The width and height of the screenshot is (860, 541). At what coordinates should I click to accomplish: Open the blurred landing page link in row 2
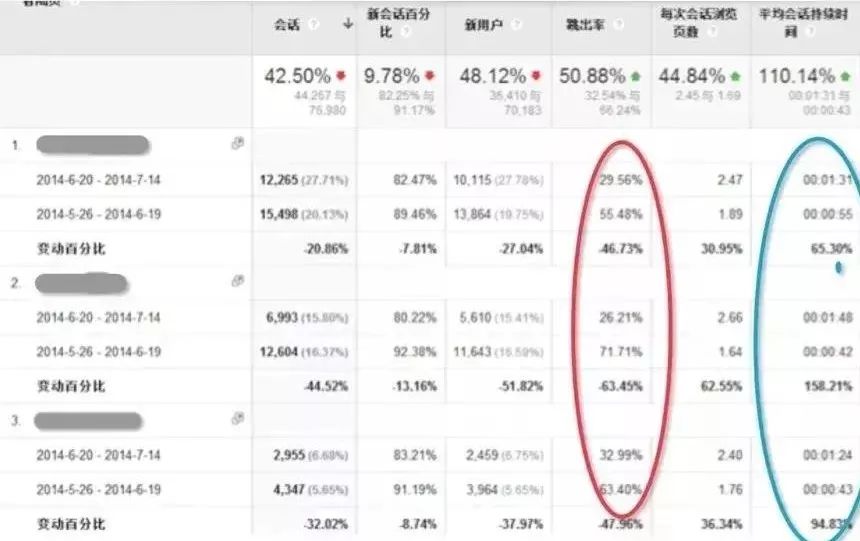click(x=81, y=283)
